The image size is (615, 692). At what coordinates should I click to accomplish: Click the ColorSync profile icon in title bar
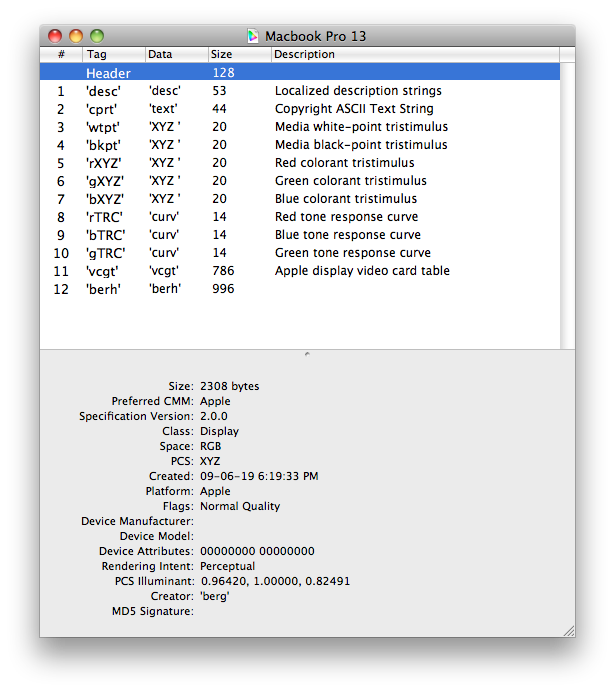click(x=253, y=36)
